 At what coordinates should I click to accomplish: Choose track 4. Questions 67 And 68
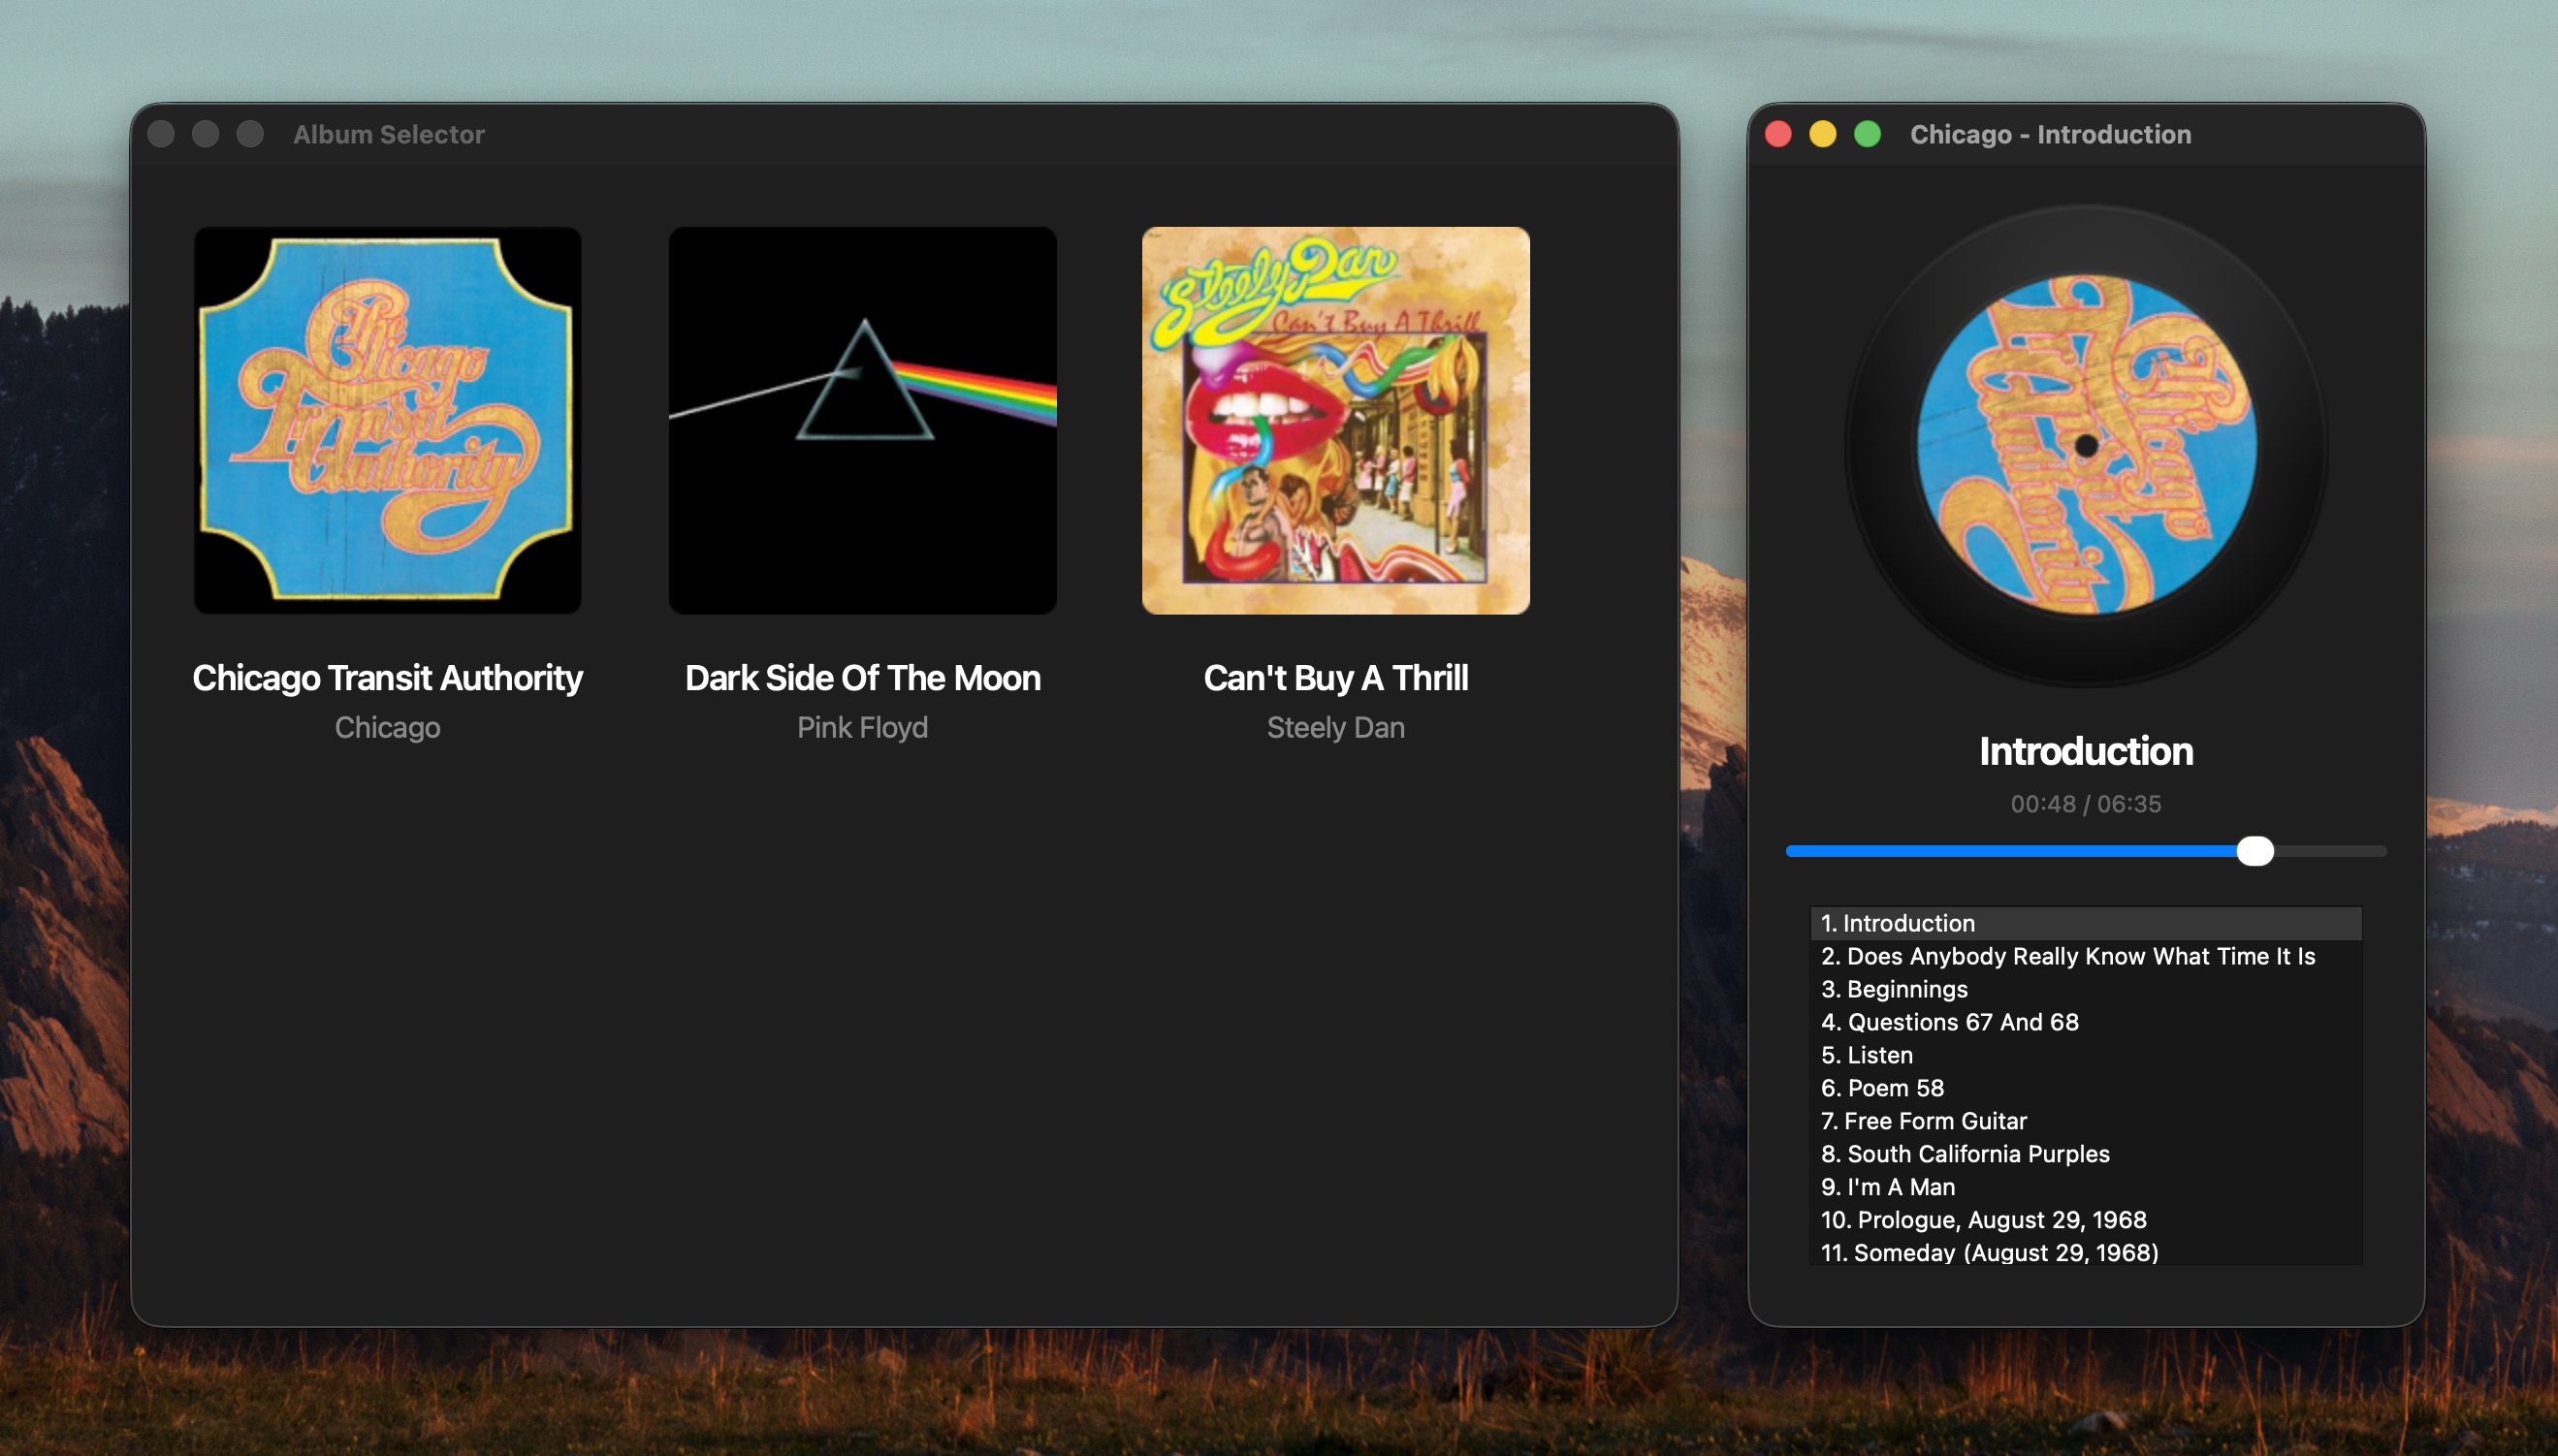[1949, 1022]
